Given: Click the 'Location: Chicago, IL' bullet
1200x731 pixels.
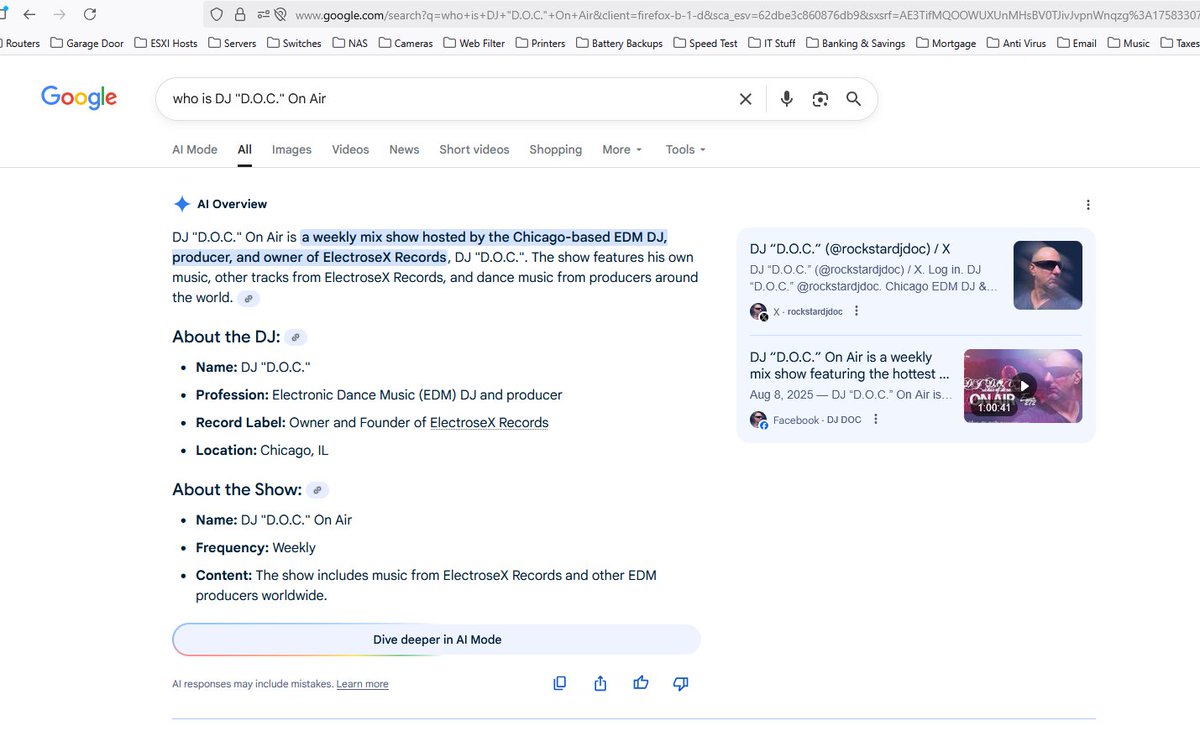Looking at the screenshot, I should (262, 450).
